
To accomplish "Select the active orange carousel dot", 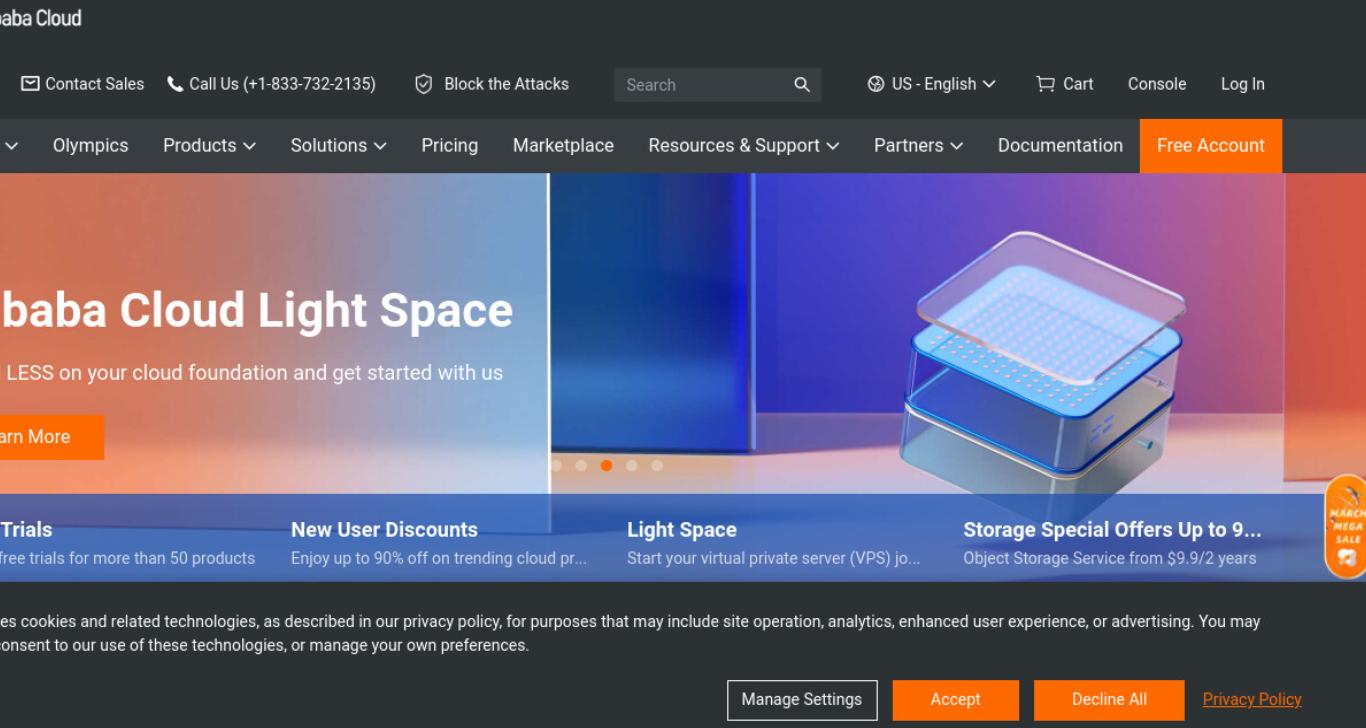I will tap(606, 465).
